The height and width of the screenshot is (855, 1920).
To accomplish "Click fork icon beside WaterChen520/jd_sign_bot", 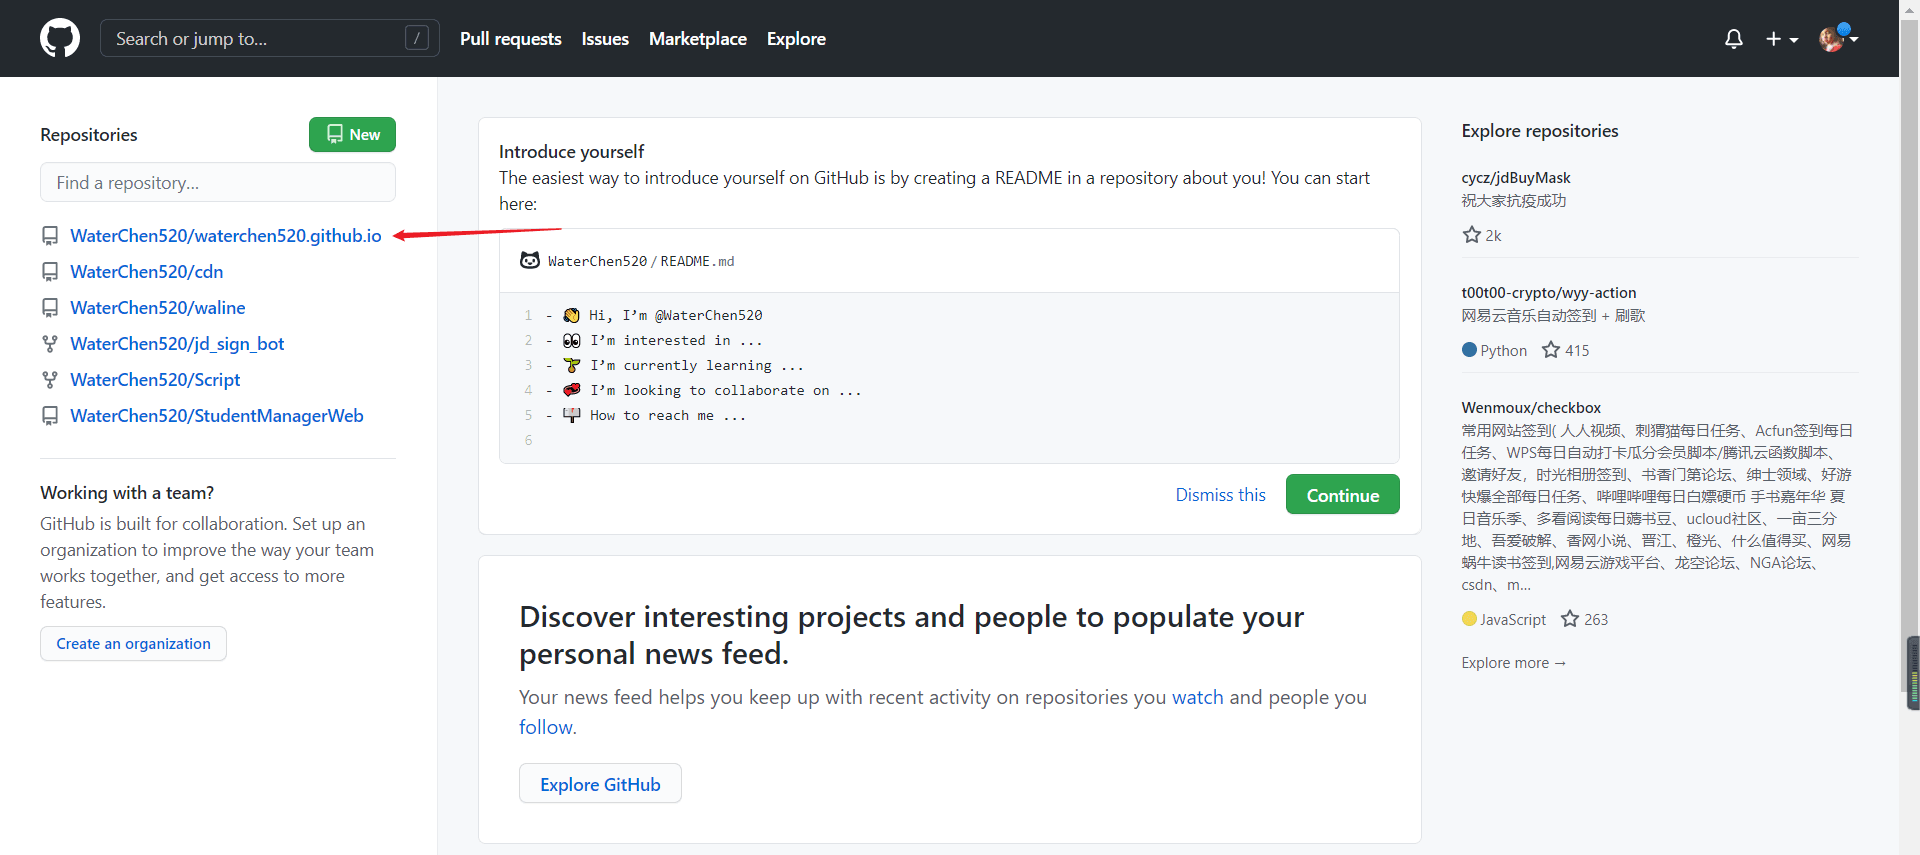I will [50, 344].
